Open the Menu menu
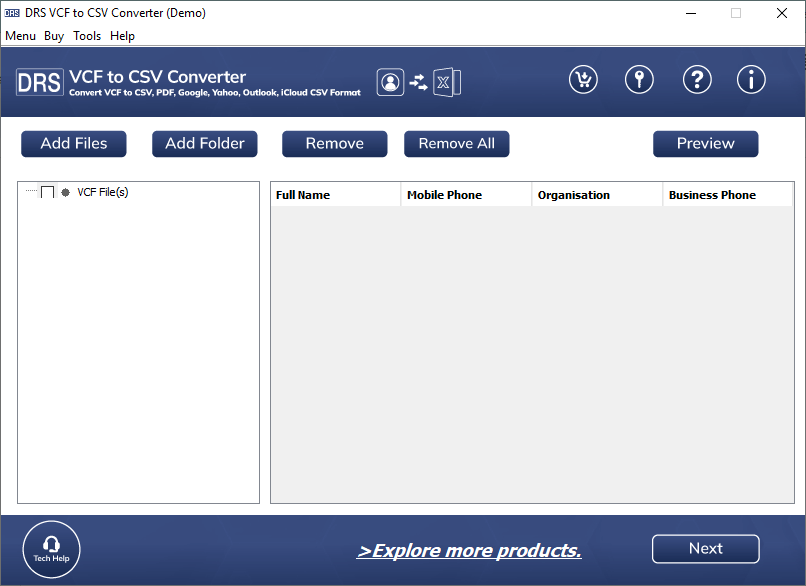Screen dimensions: 806x586 pyautogui.click(x=21, y=36)
